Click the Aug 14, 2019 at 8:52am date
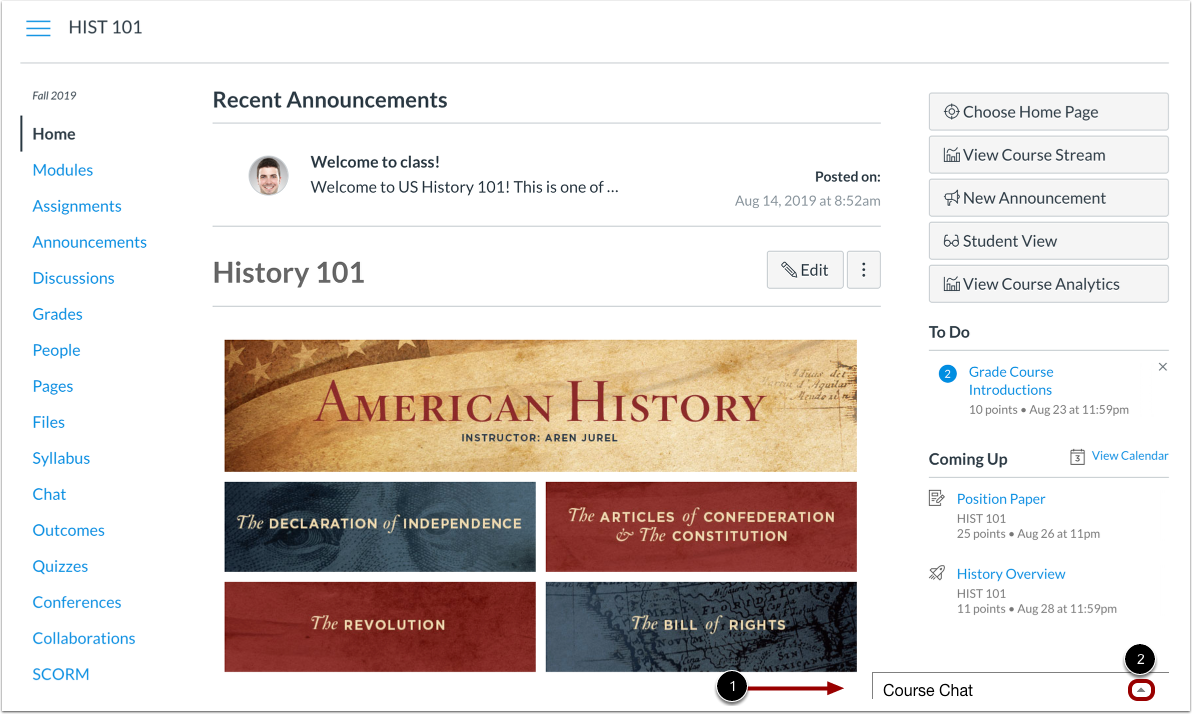The width and height of the screenshot is (1192, 714). click(807, 201)
